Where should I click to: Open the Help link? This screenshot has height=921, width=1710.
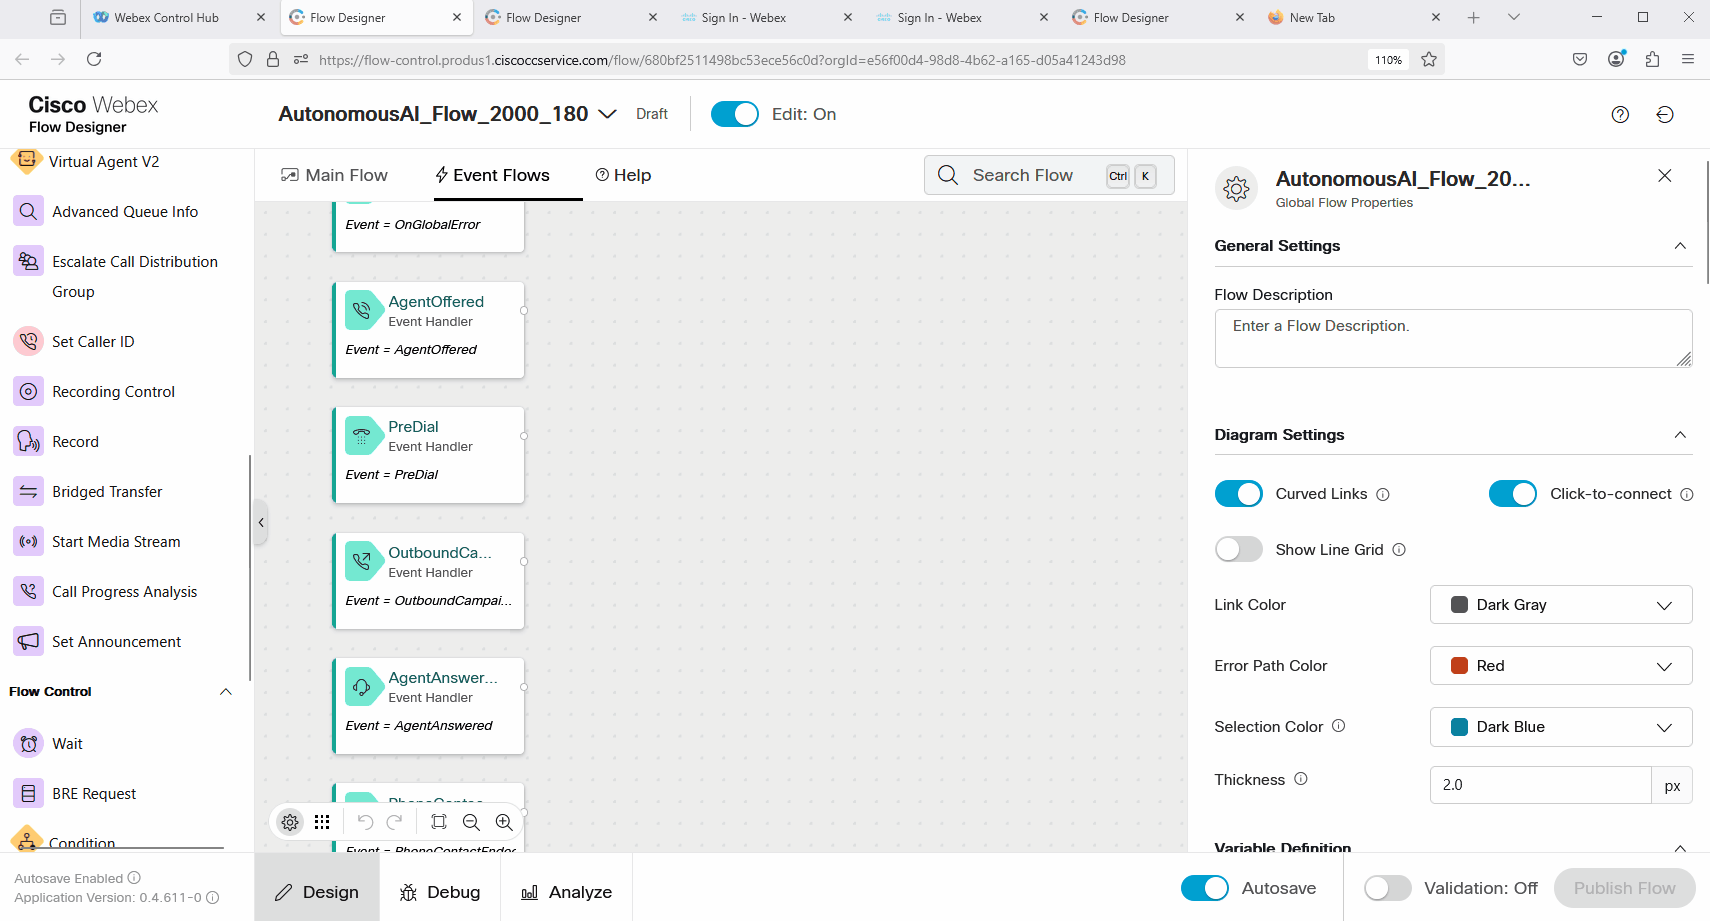[623, 175]
